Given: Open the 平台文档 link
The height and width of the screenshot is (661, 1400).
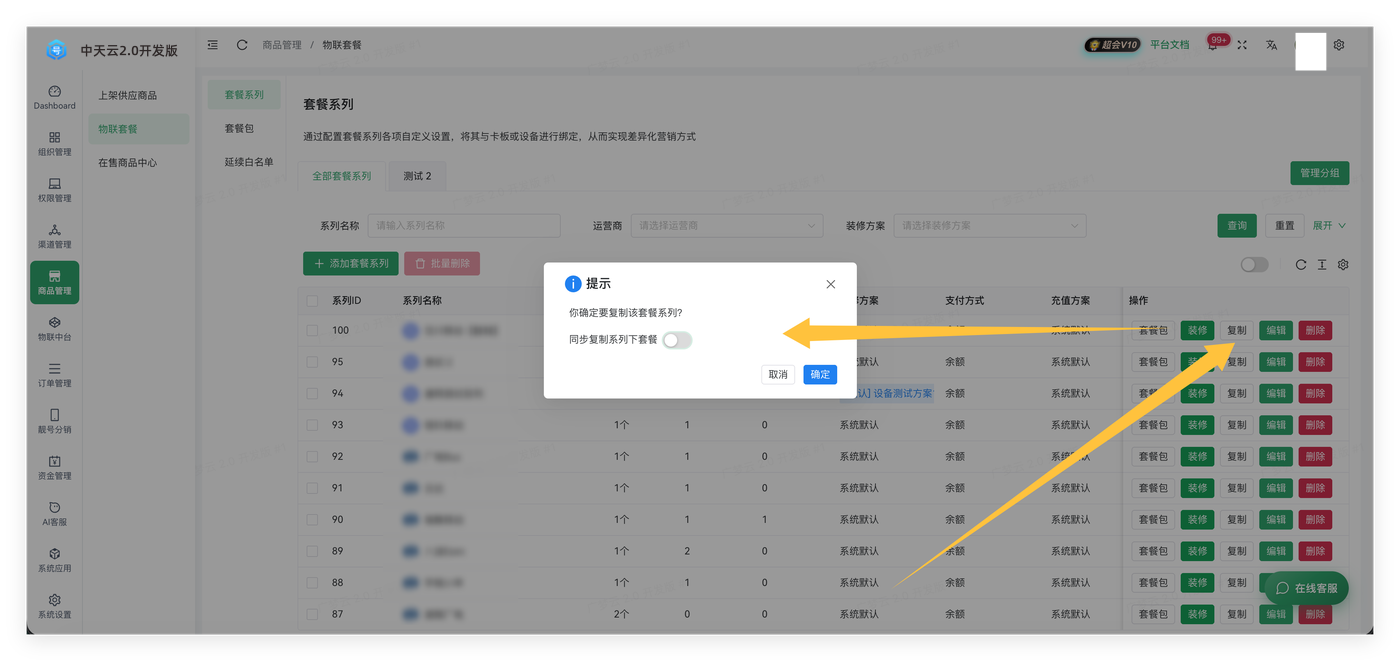Looking at the screenshot, I should coord(1170,45).
